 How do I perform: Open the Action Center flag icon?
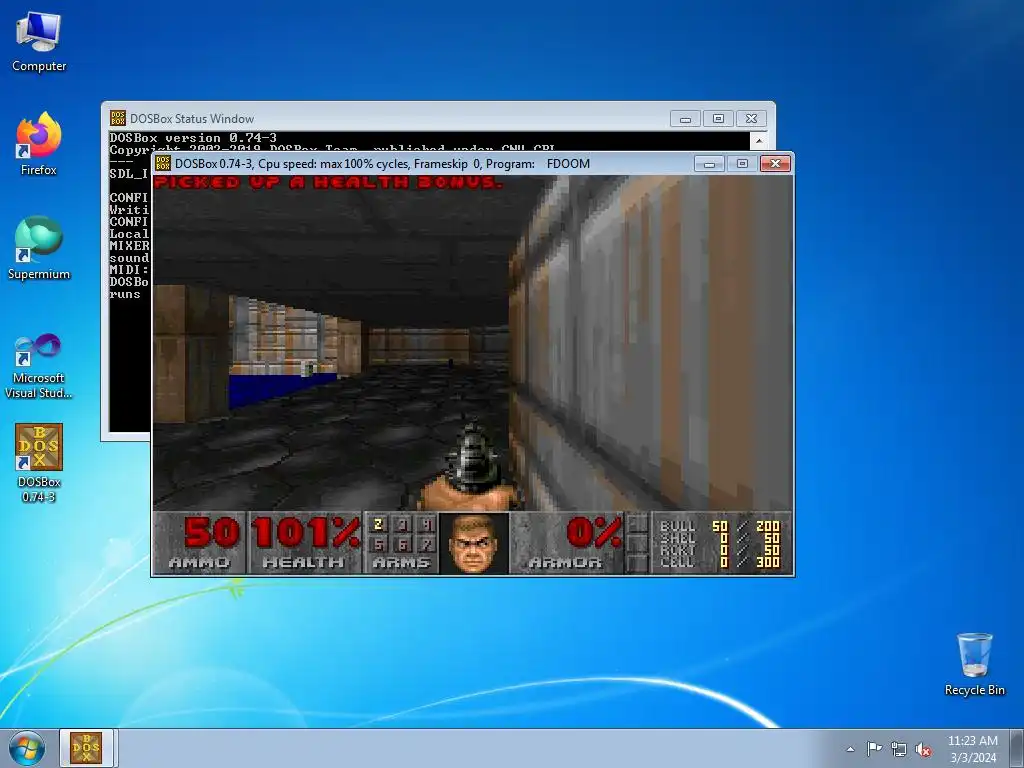click(874, 749)
